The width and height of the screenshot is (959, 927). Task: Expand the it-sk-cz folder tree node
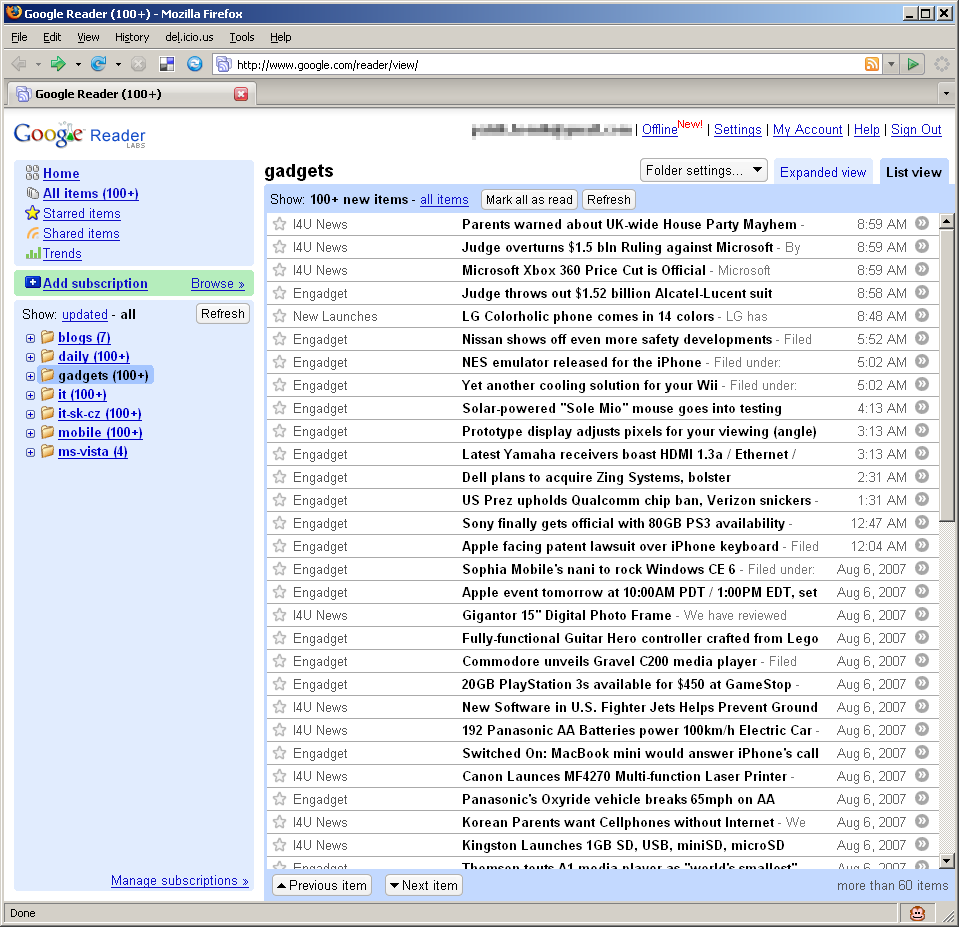coord(30,414)
